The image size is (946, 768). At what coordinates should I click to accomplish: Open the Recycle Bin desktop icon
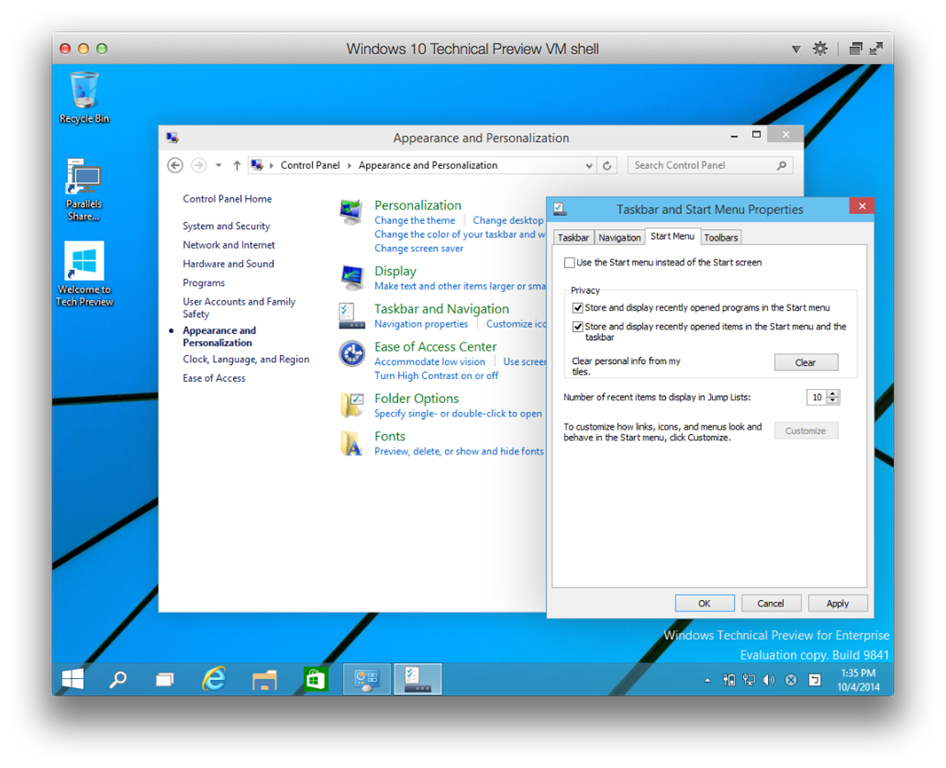84,98
